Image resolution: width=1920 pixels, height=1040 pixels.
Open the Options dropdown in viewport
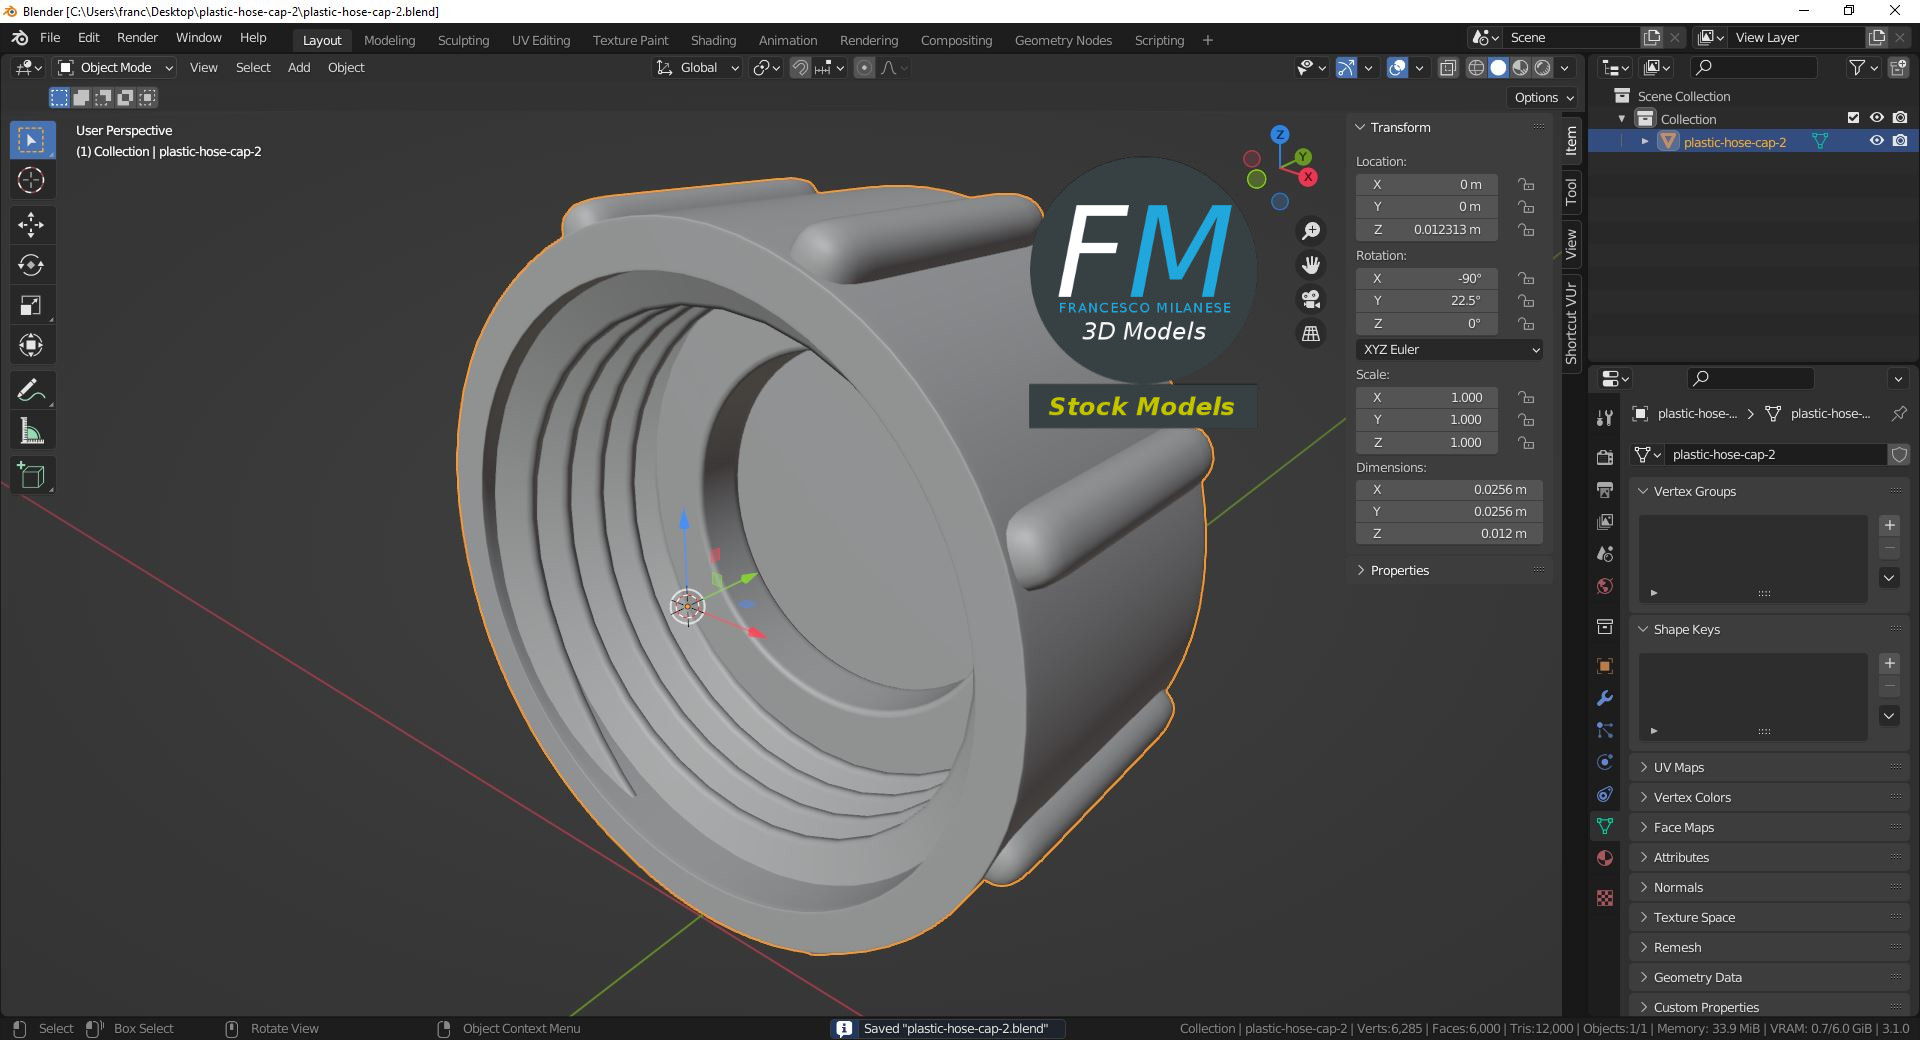(x=1543, y=98)
